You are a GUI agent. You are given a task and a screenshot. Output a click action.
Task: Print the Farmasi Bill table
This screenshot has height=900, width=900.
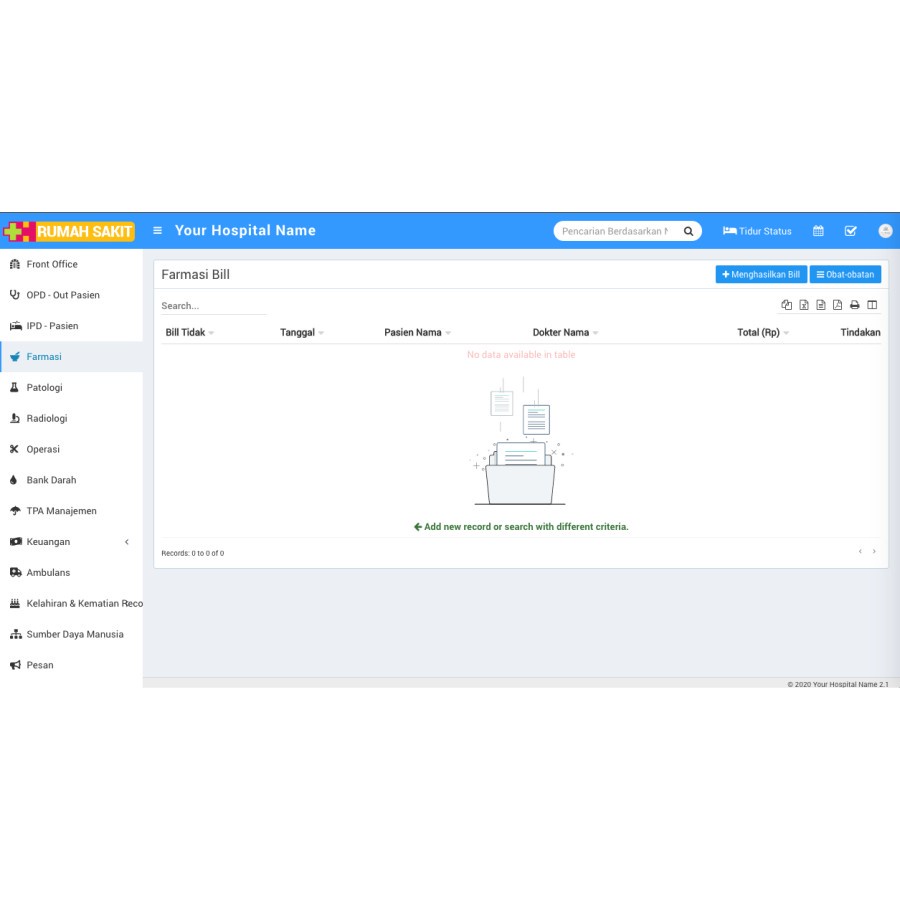point(855,305)
